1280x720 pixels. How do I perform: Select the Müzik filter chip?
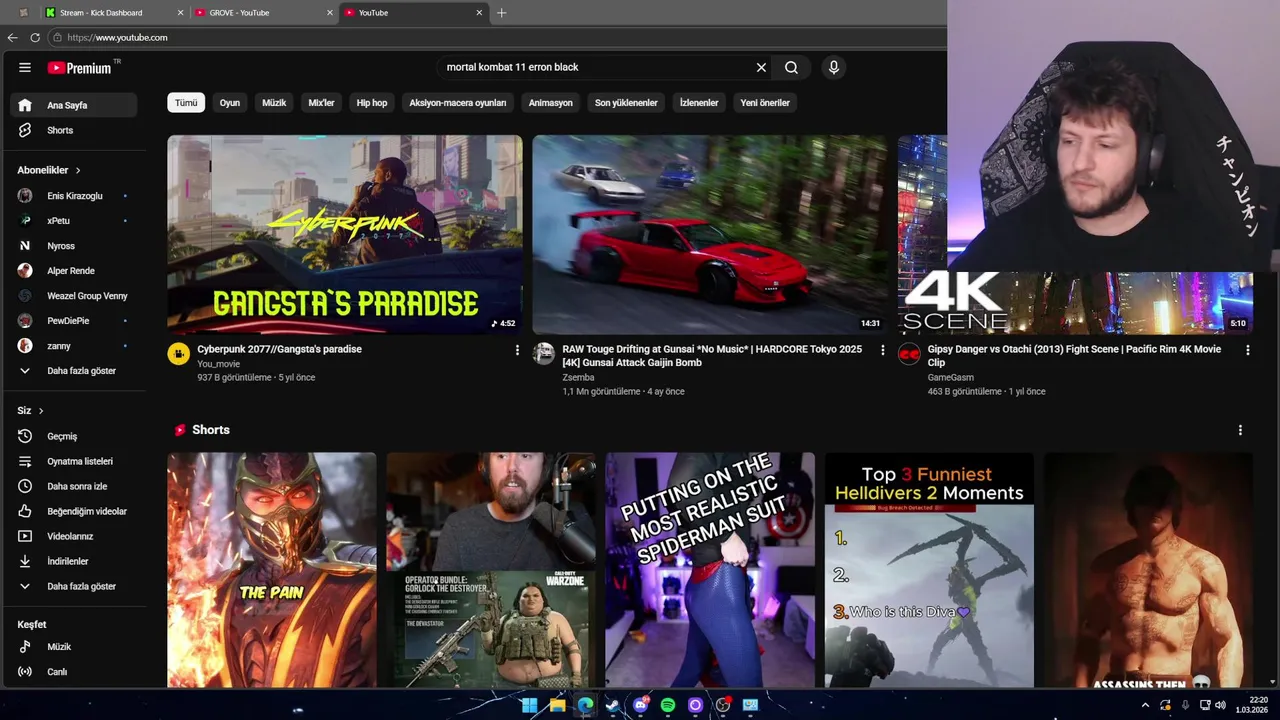[274, 103]
